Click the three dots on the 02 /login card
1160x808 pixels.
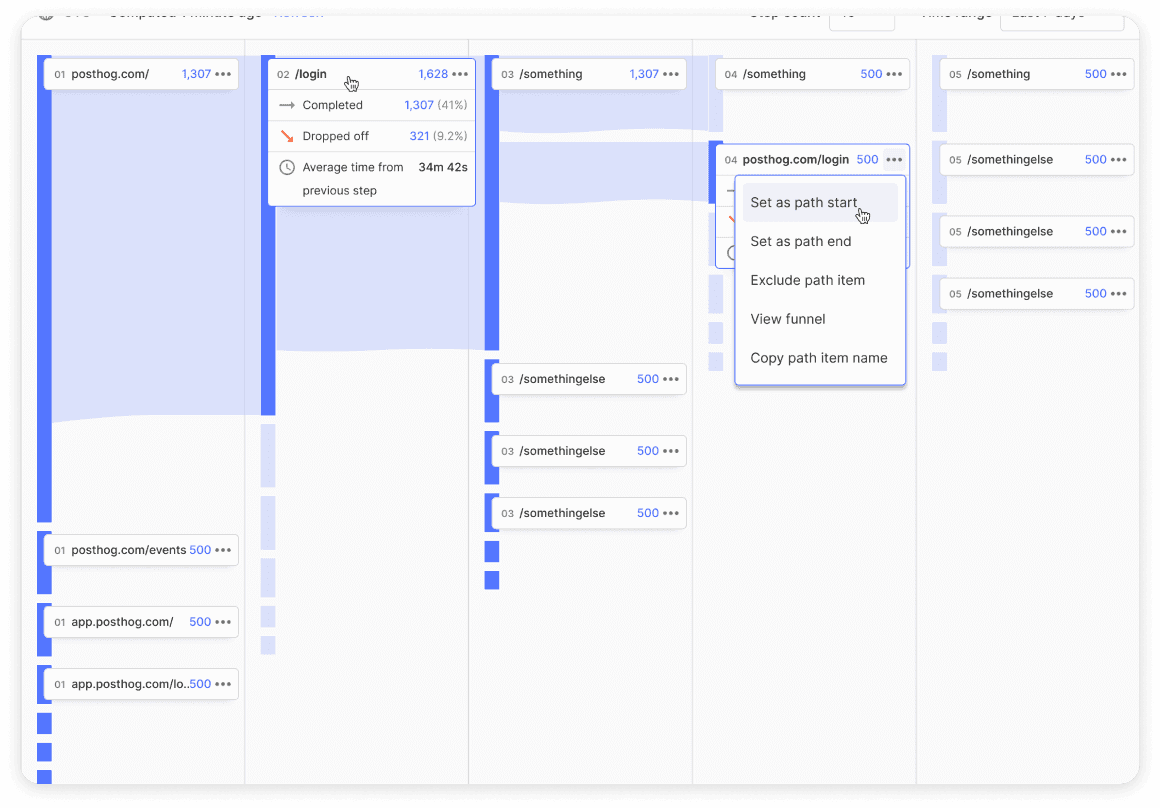tap(460, 74)
